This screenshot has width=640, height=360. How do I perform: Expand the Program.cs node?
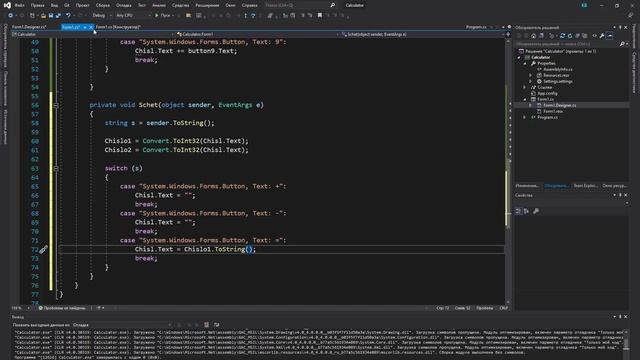(524, 117)
